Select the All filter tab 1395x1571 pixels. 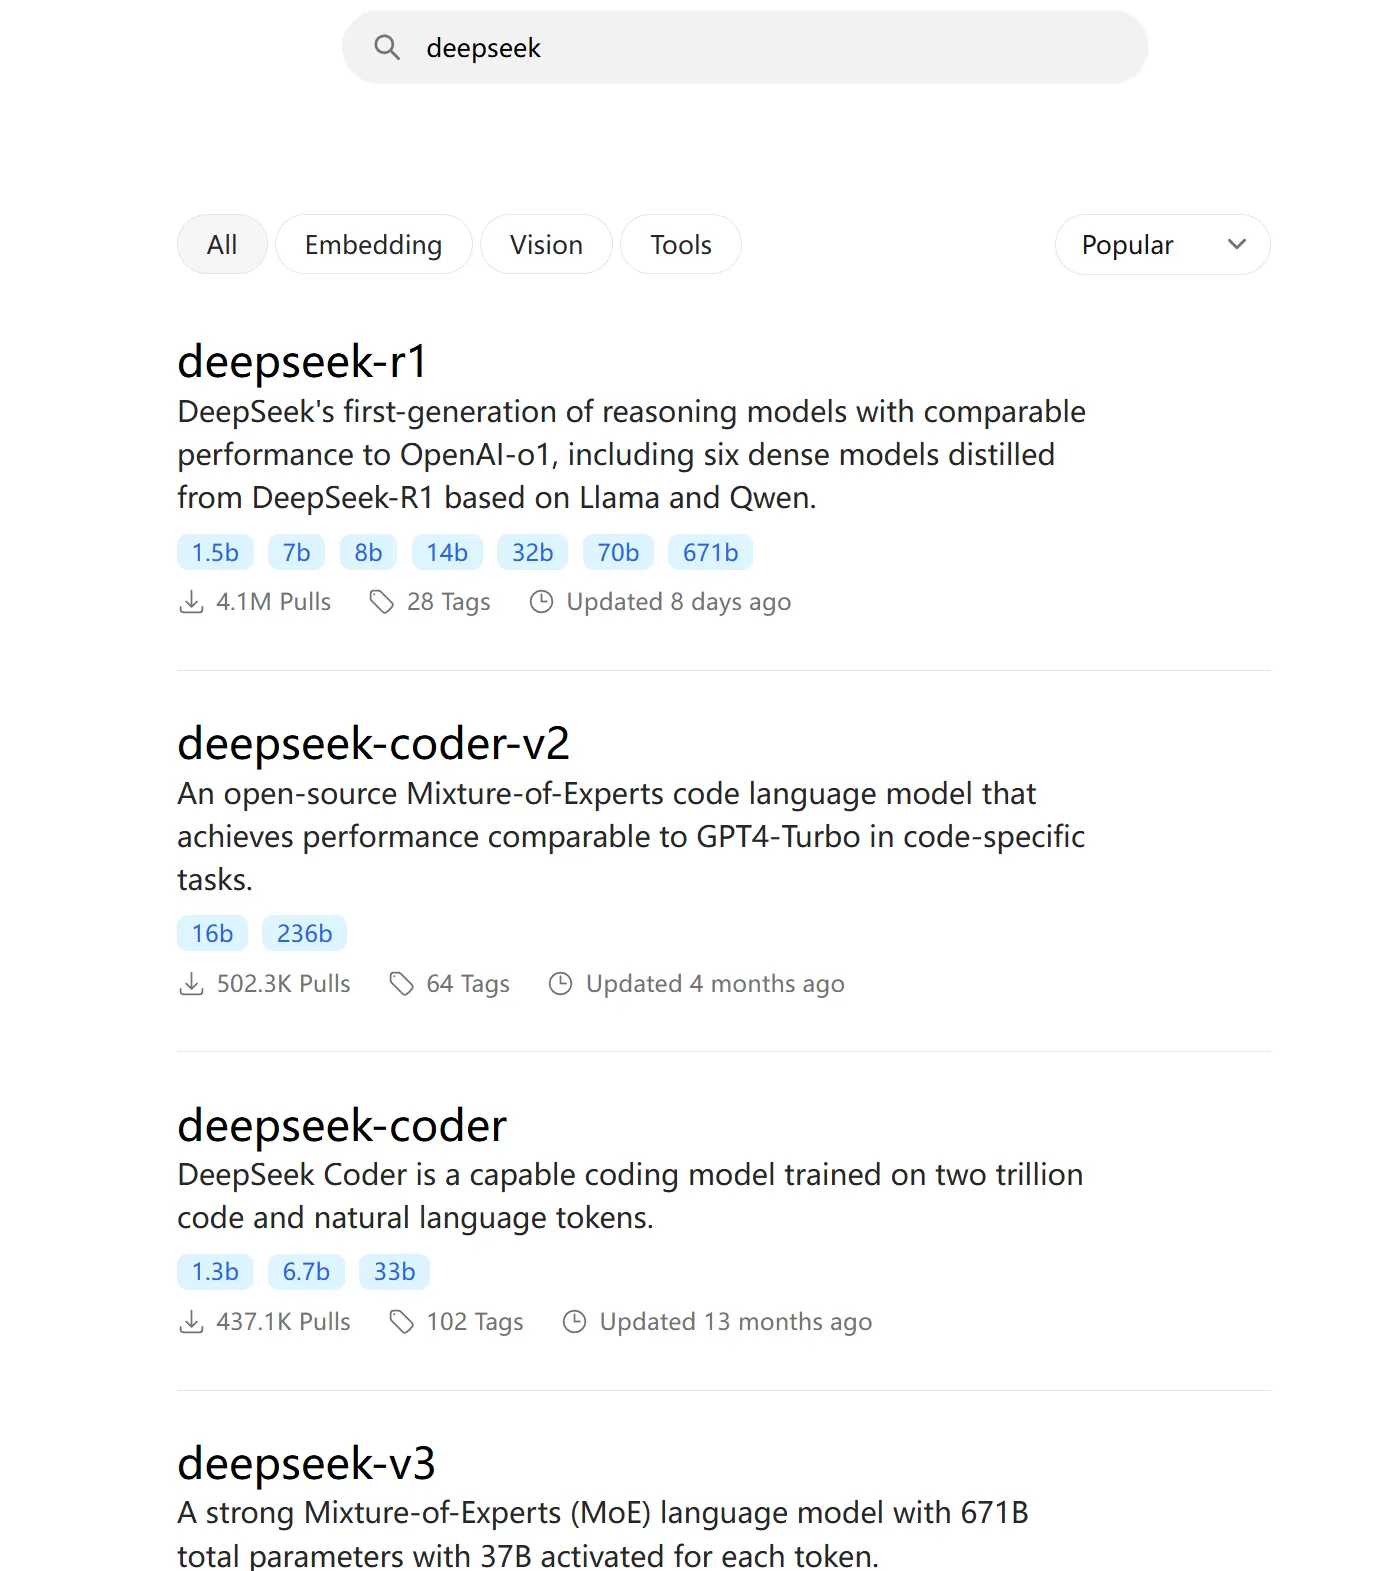tap(222, 244)
